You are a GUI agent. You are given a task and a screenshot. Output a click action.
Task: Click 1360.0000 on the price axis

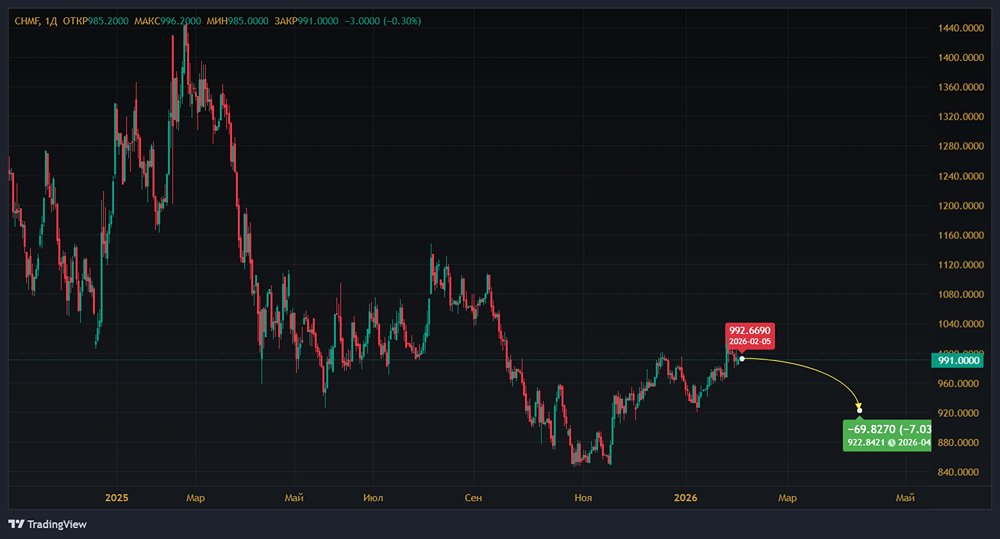point(961,87)
